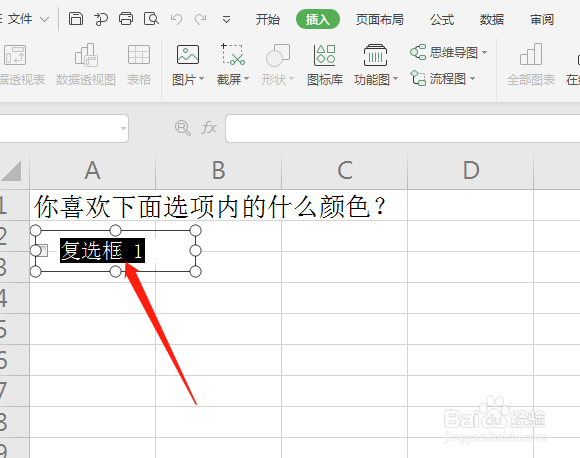Open the 页面布局 tab
Viewport: 580px width, 458px height.
[x=380, y=19]
